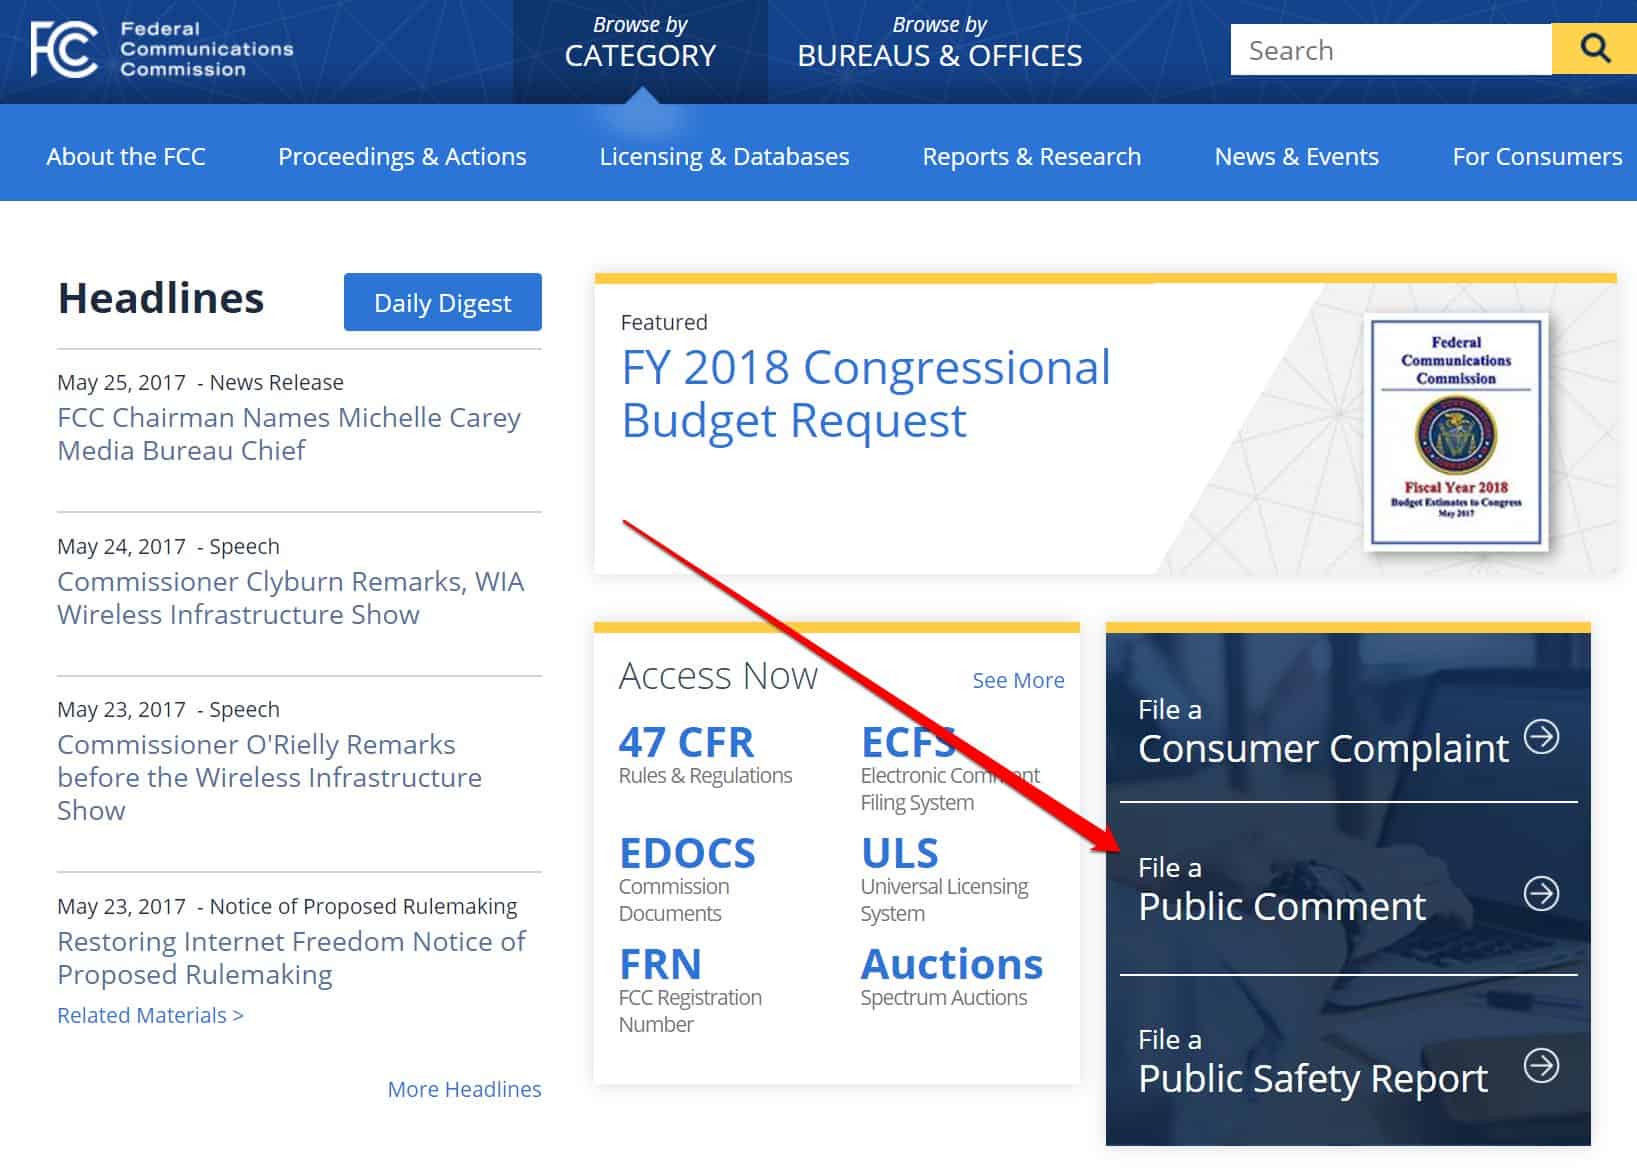Image resolution: width=1637 pixels, height=1173 pixels.
Task: Click arrow icon beside Public Safety Report
Action: [1541, 1065]
